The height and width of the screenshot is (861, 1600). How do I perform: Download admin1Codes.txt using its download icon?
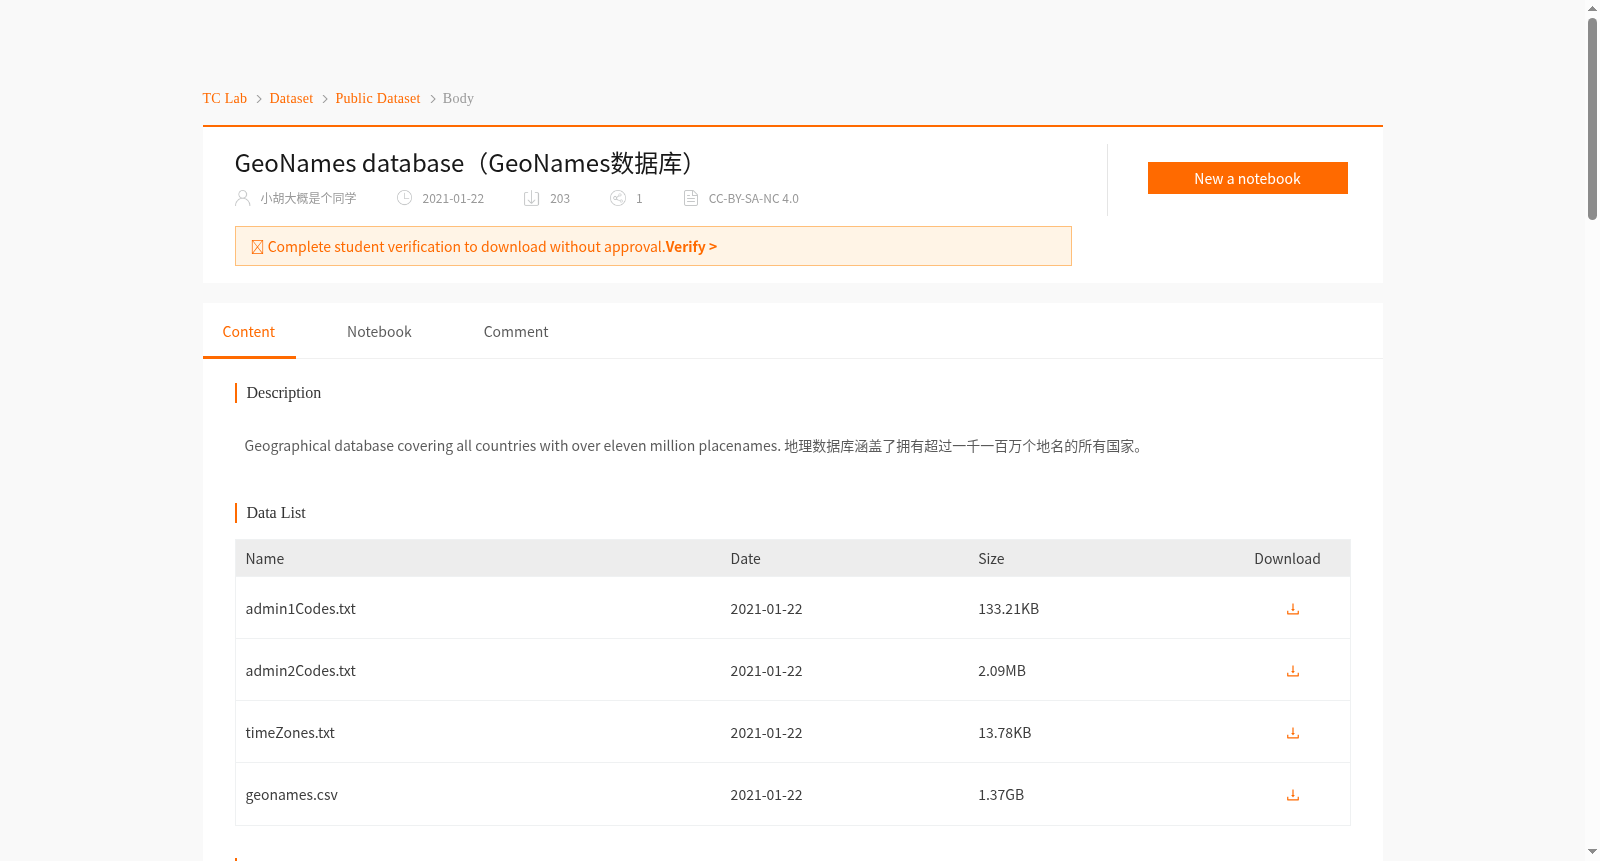pos(1292,609)
